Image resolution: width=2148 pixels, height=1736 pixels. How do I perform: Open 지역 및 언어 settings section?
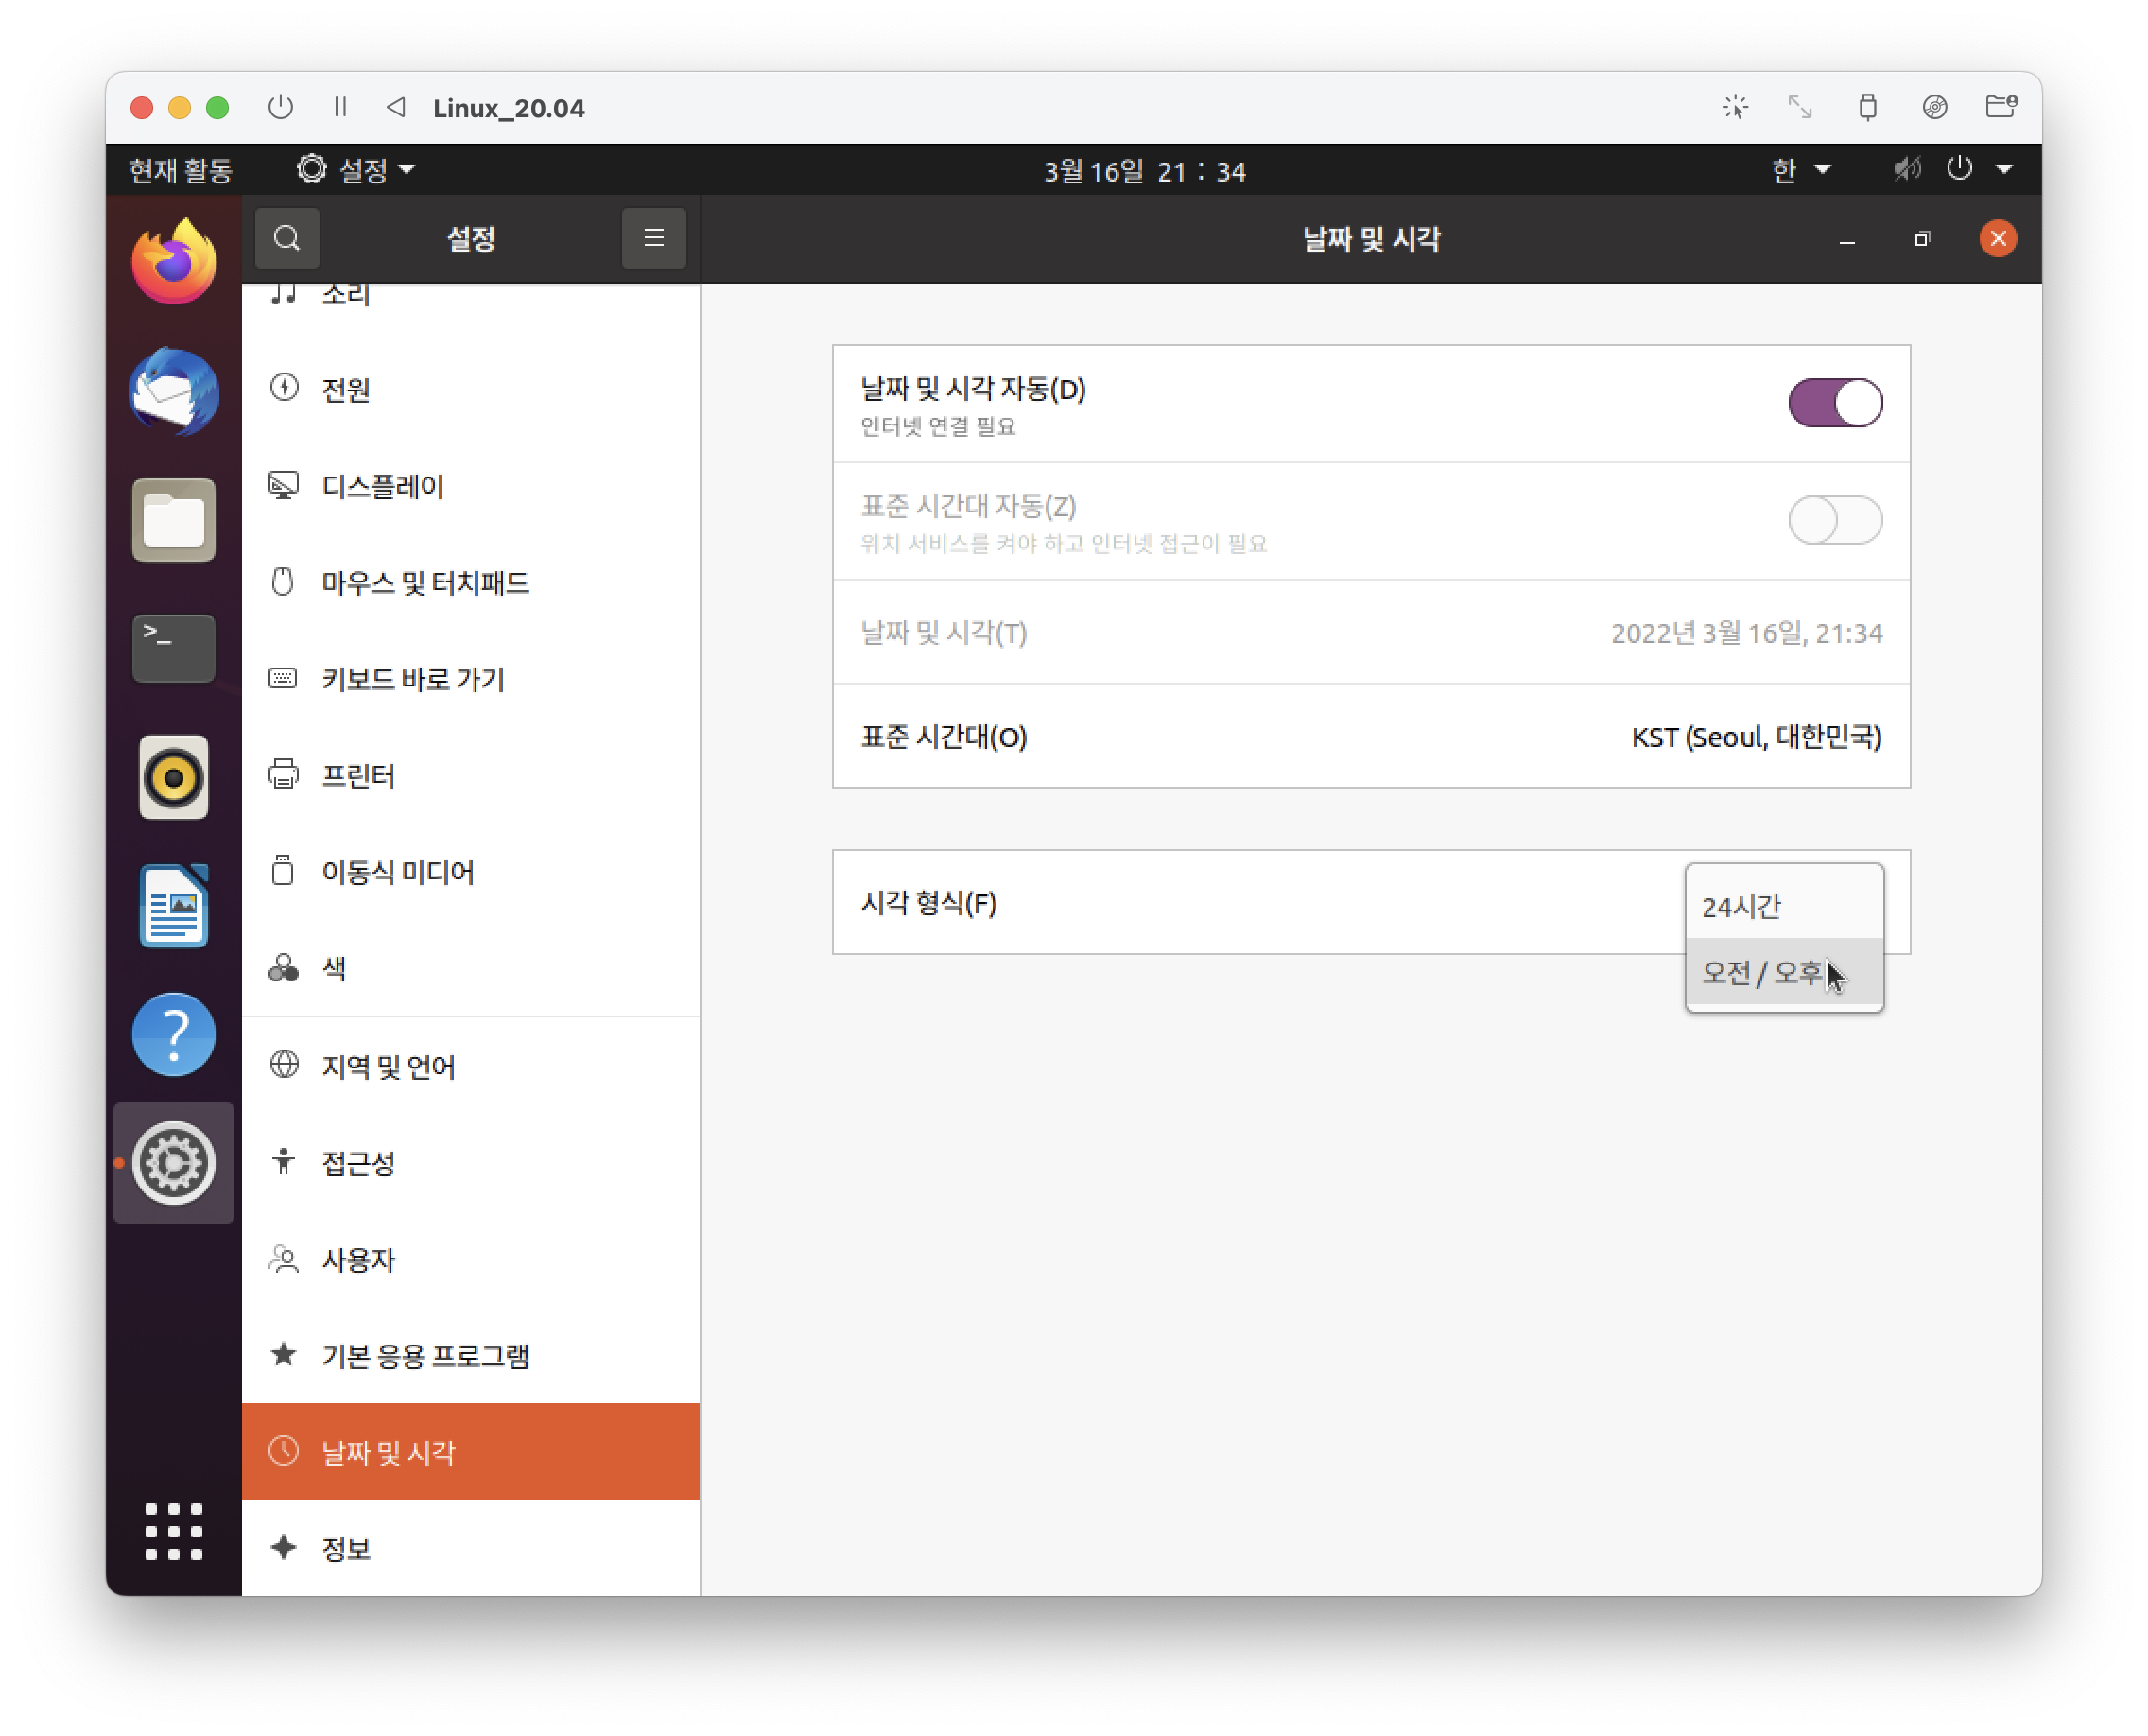(x=388, y=1066)
